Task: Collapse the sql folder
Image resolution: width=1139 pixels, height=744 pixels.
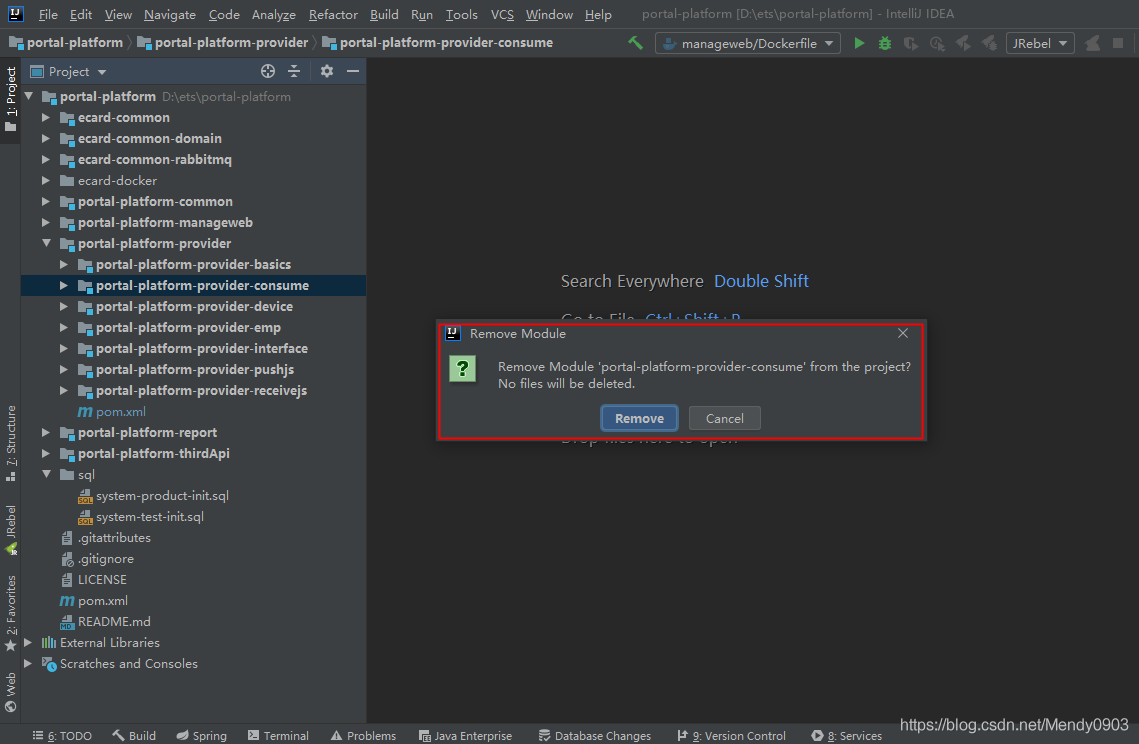Action: point(46,475)
